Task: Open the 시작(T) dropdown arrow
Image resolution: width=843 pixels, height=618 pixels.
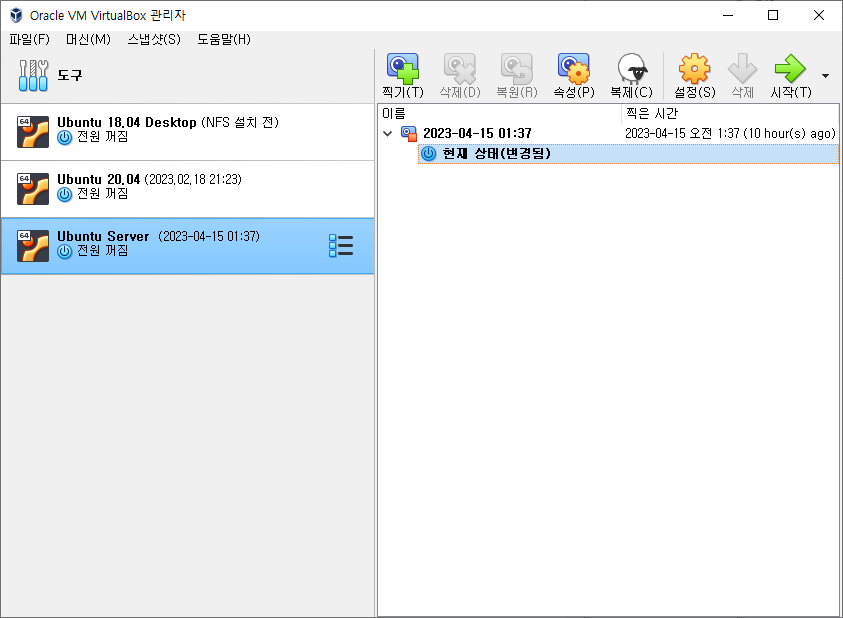Action: point(825,76)
